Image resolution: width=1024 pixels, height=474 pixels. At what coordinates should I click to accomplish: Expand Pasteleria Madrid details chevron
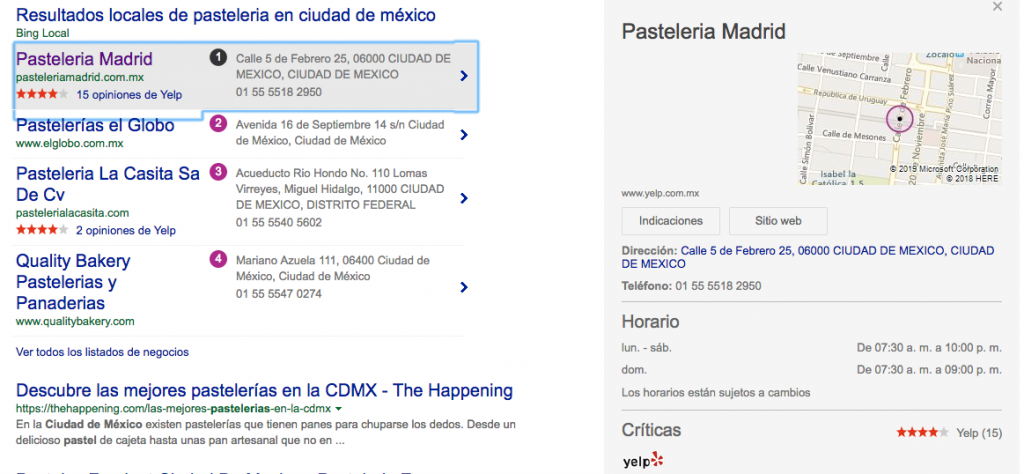(x=464, y=76)
